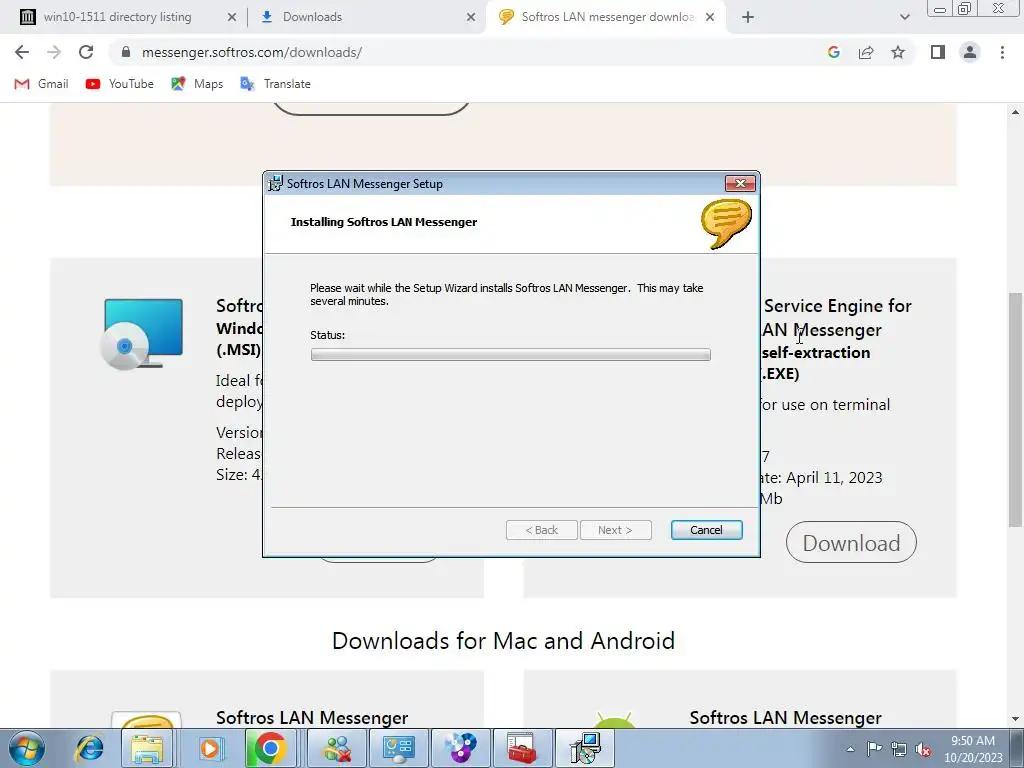
Task: Open Translate bookmark
Action: [x=275, y=84]
